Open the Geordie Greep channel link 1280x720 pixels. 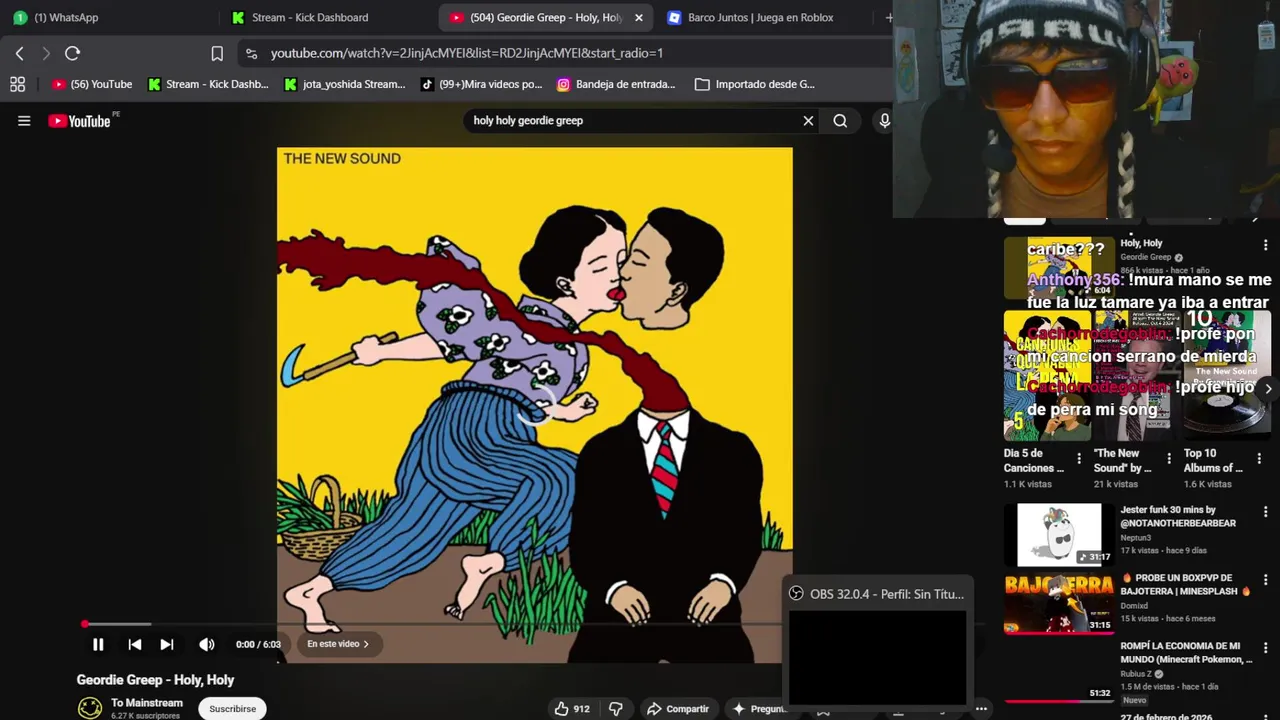1145,257
